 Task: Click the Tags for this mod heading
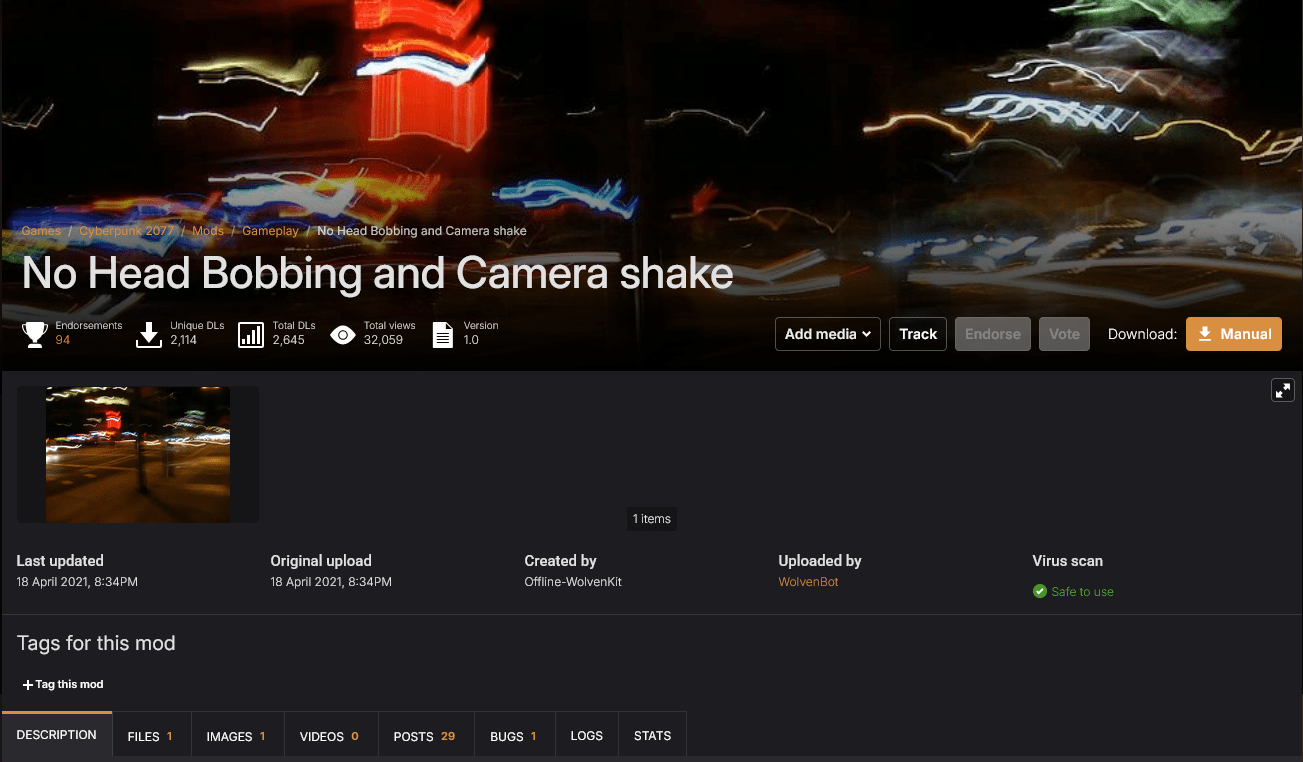click(x=96, y=643)
